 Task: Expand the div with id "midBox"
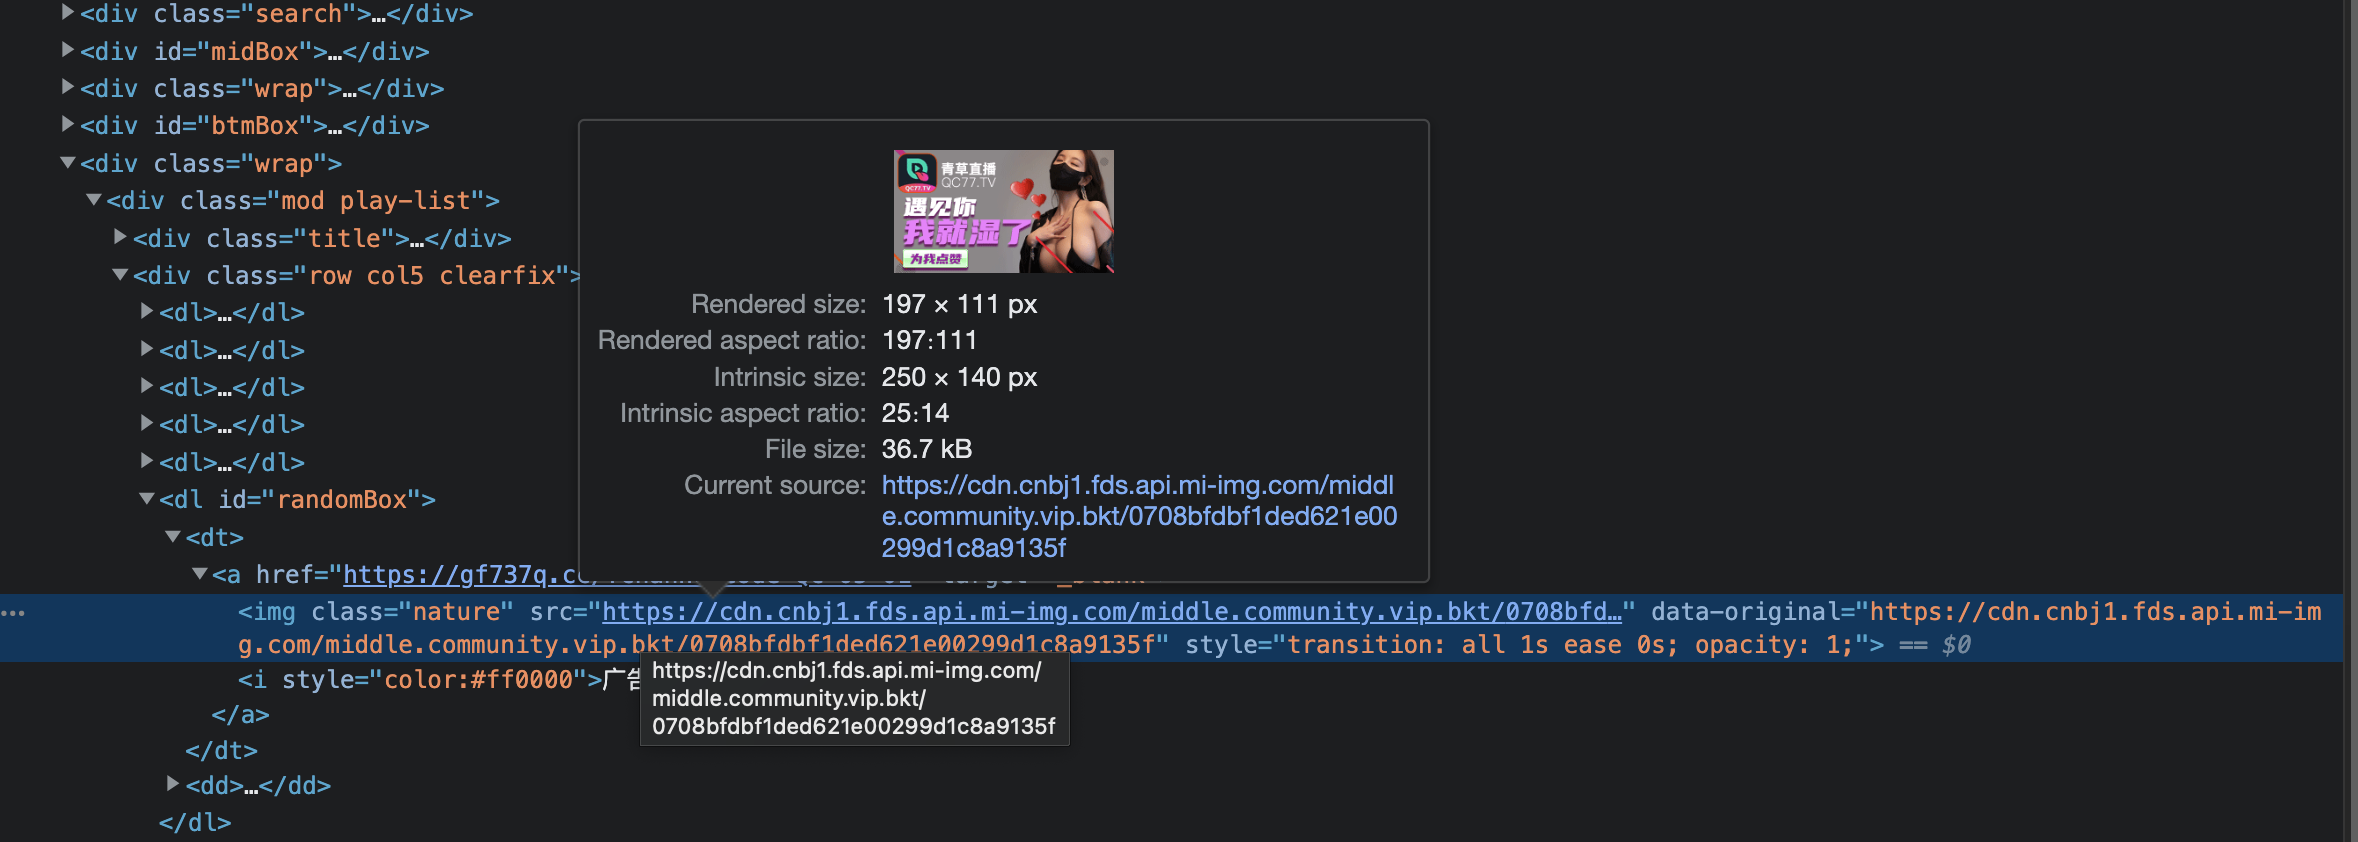coord(66,50)
